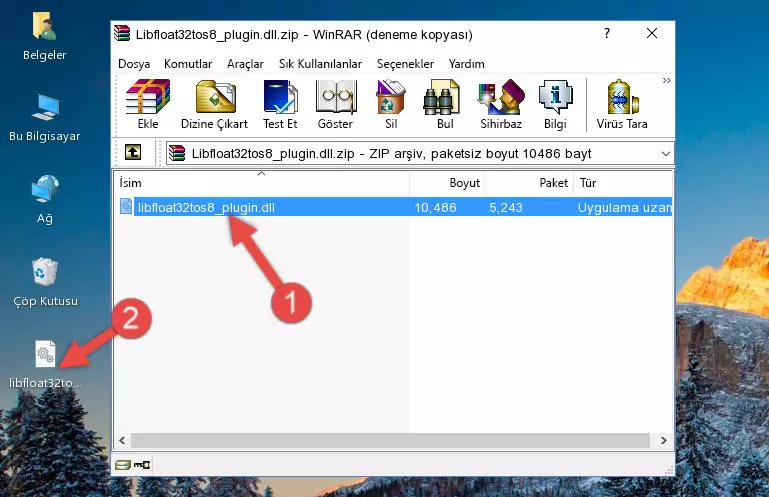
Task: Sort by the Tür column header
Action: tap(623, 183)
